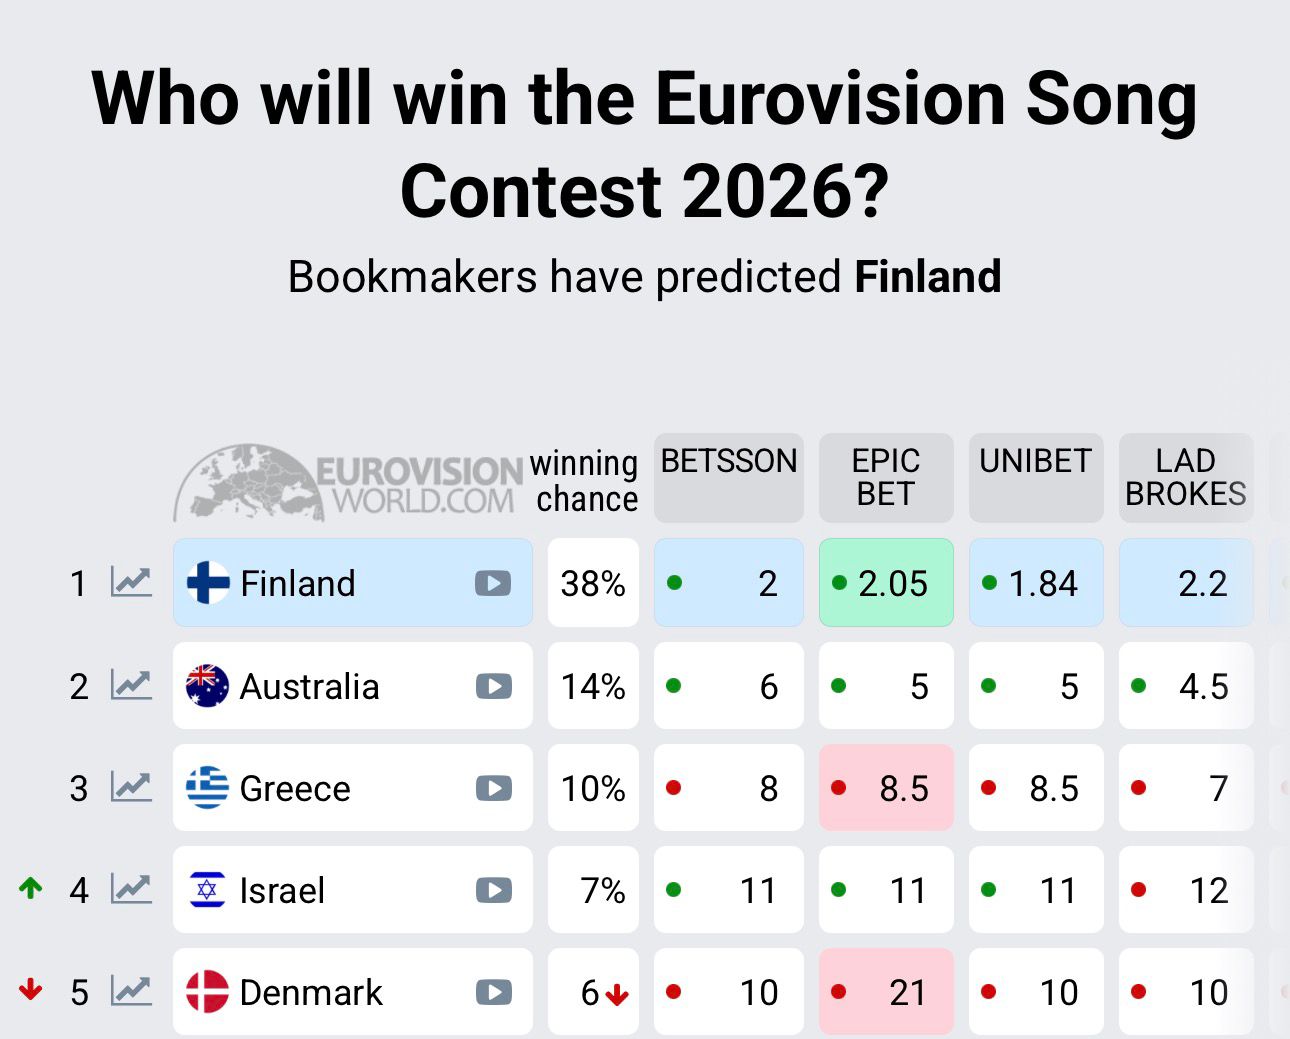Screen dimensions: 1290x1039
Task: Play Australia's song video
Action: tap(493, 686)
